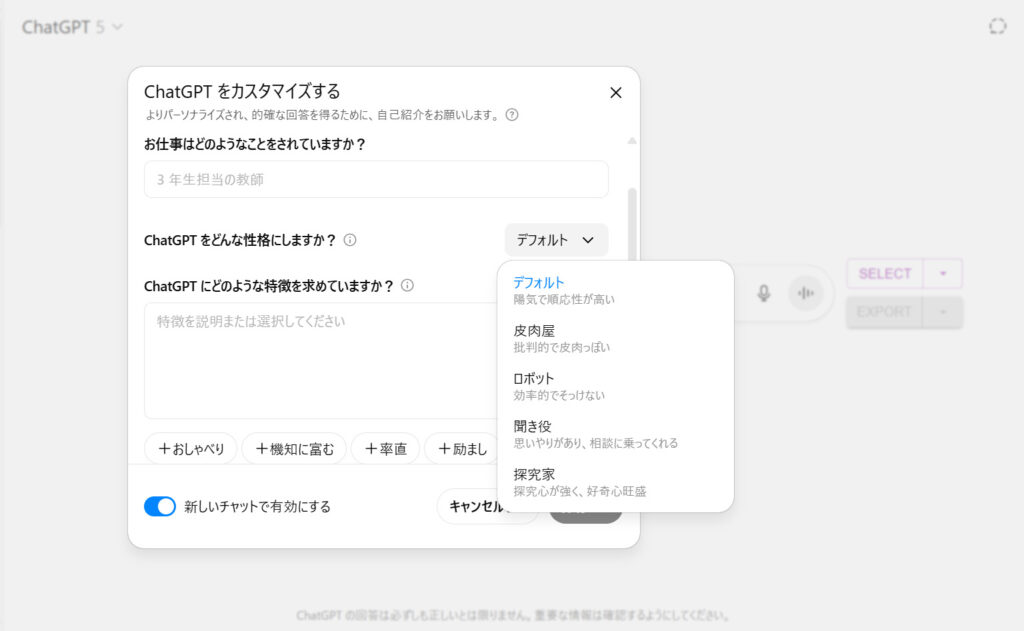Click info icon next to personality question
Screen dimensions: 1024x631
pyautogui.click(x=350, y=240)
